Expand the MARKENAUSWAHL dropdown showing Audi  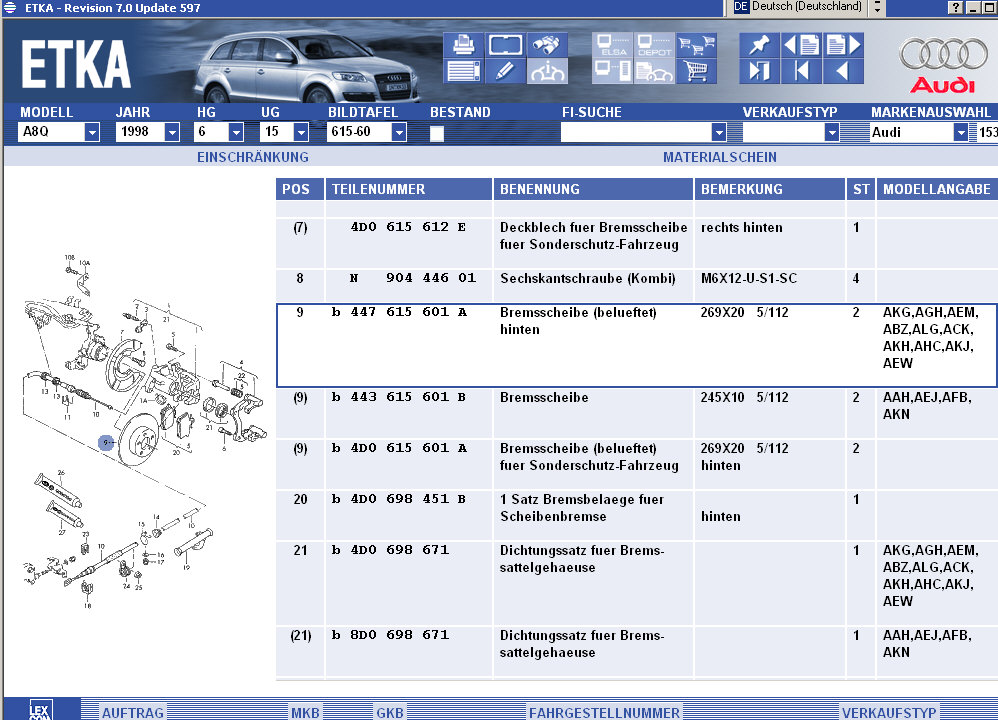pyautogui.click(x=961, y=132)
